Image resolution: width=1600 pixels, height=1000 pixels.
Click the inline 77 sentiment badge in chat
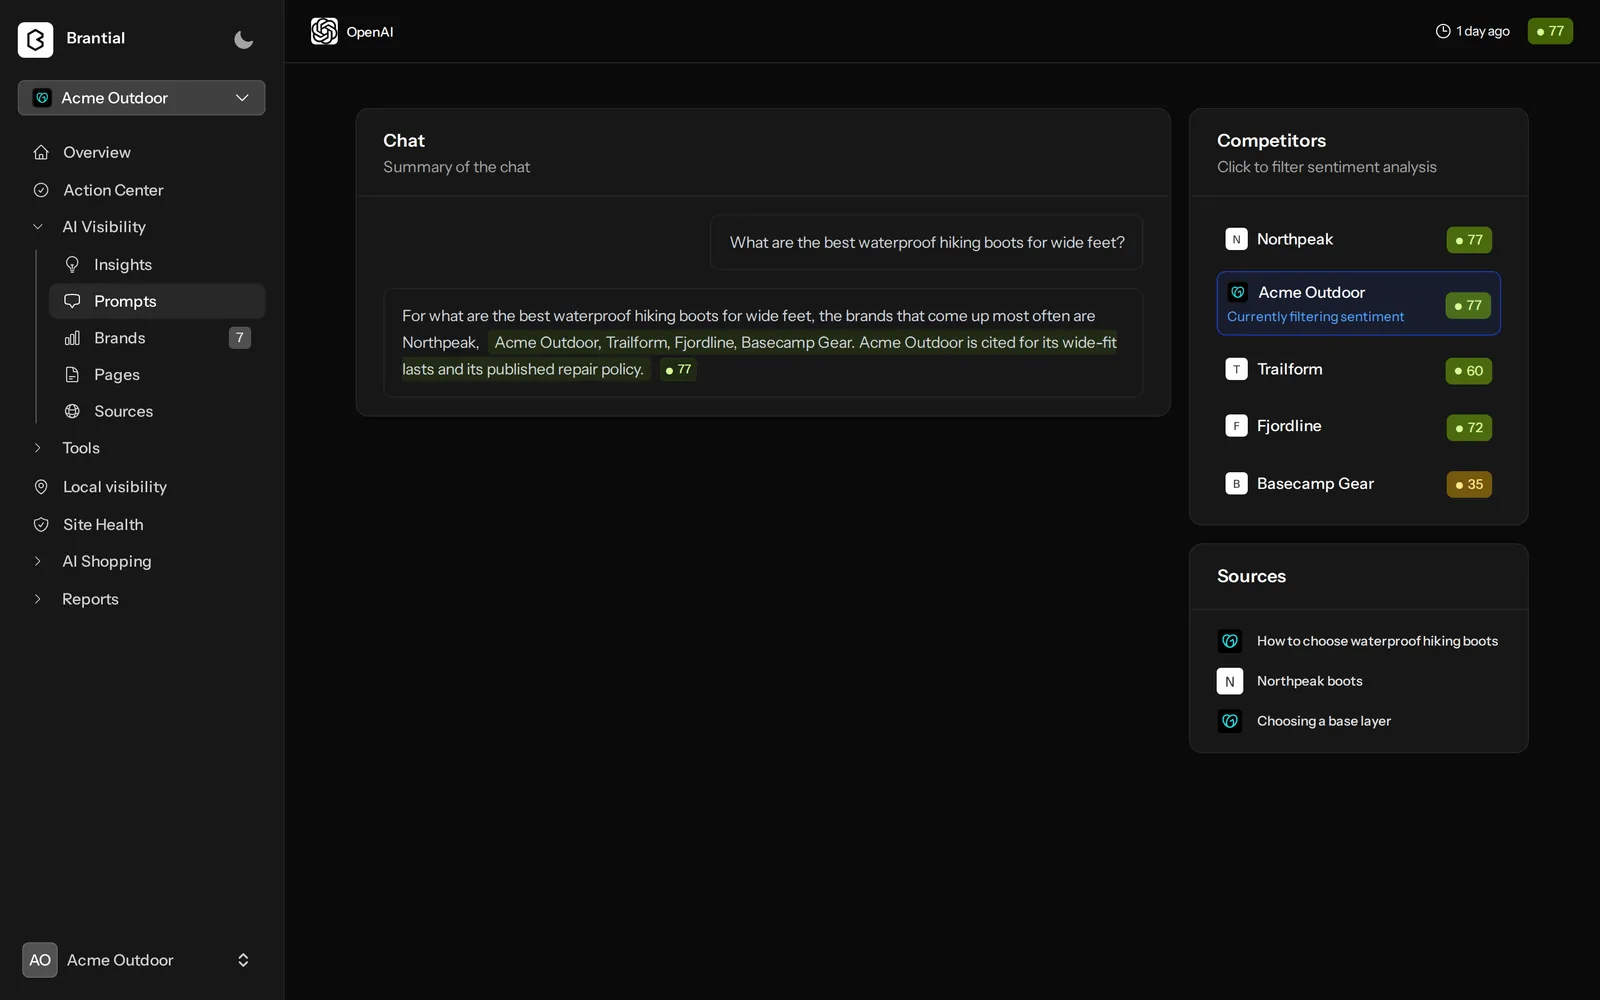[x=678, y=369]
